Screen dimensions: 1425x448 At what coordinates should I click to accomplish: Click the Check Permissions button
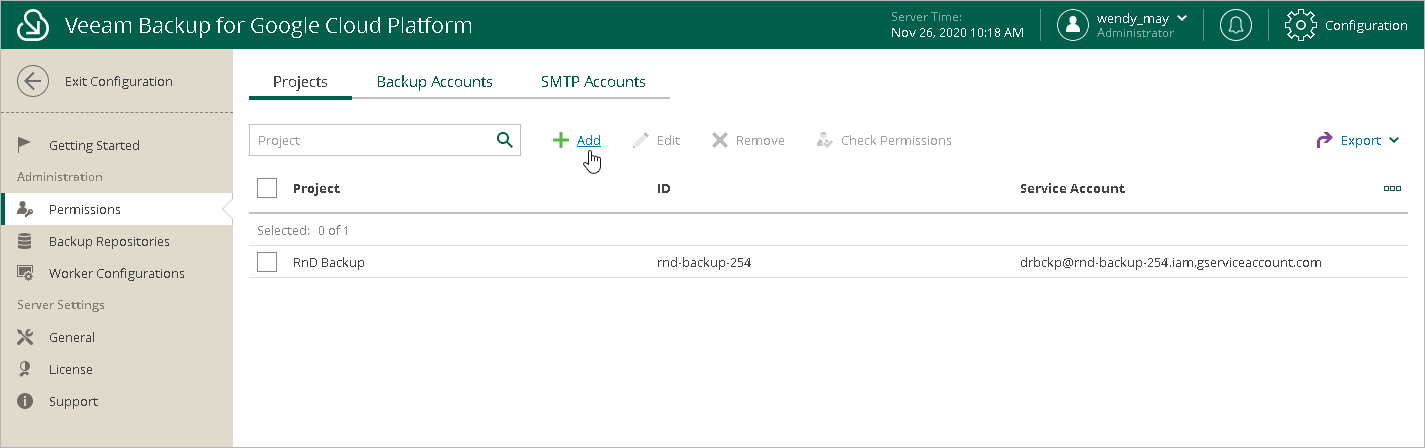(x=884, y=140)
